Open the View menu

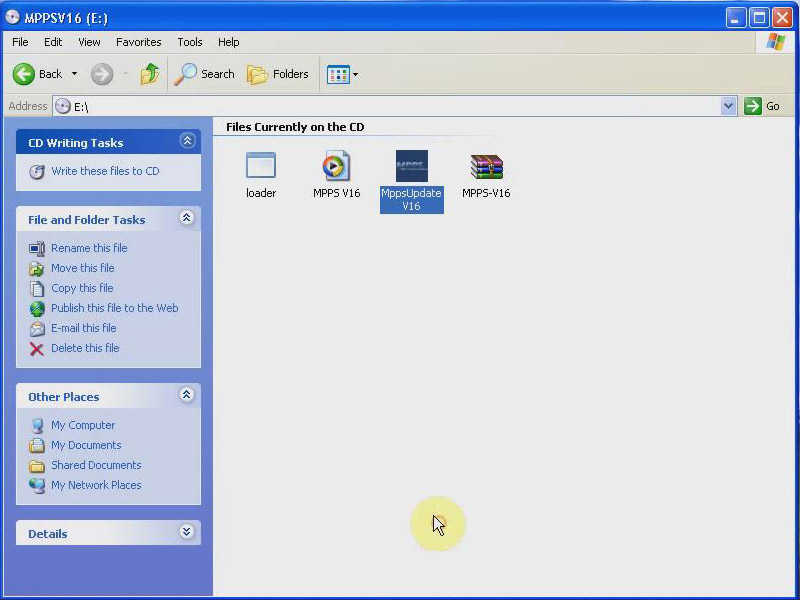(x=89, y=42)
